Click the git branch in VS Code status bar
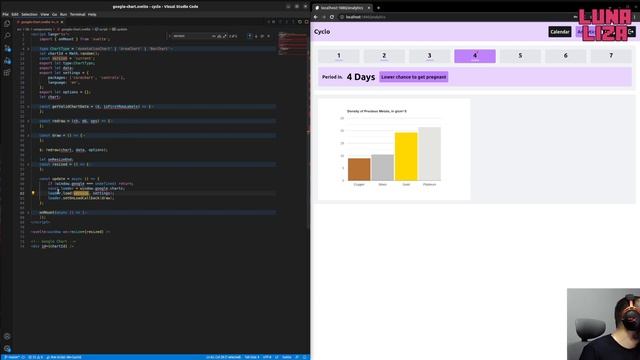640x360 pixels. coord(12,357)
